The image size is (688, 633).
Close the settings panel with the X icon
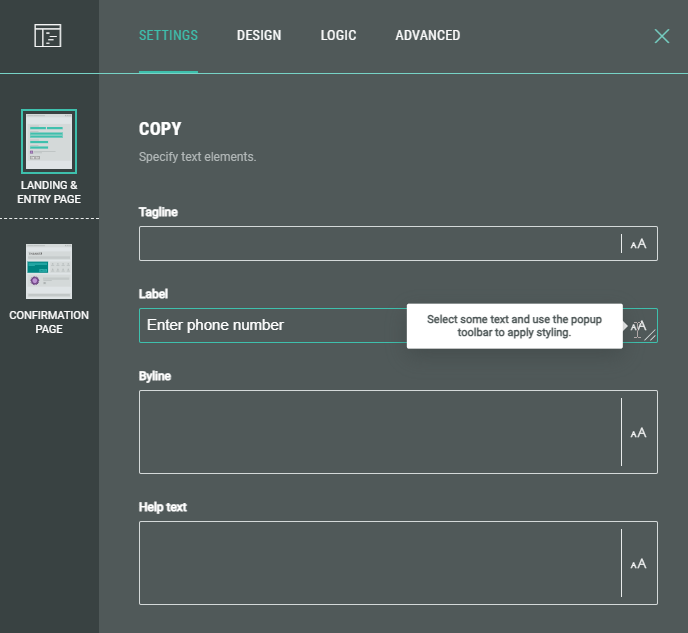coord(662,36)
